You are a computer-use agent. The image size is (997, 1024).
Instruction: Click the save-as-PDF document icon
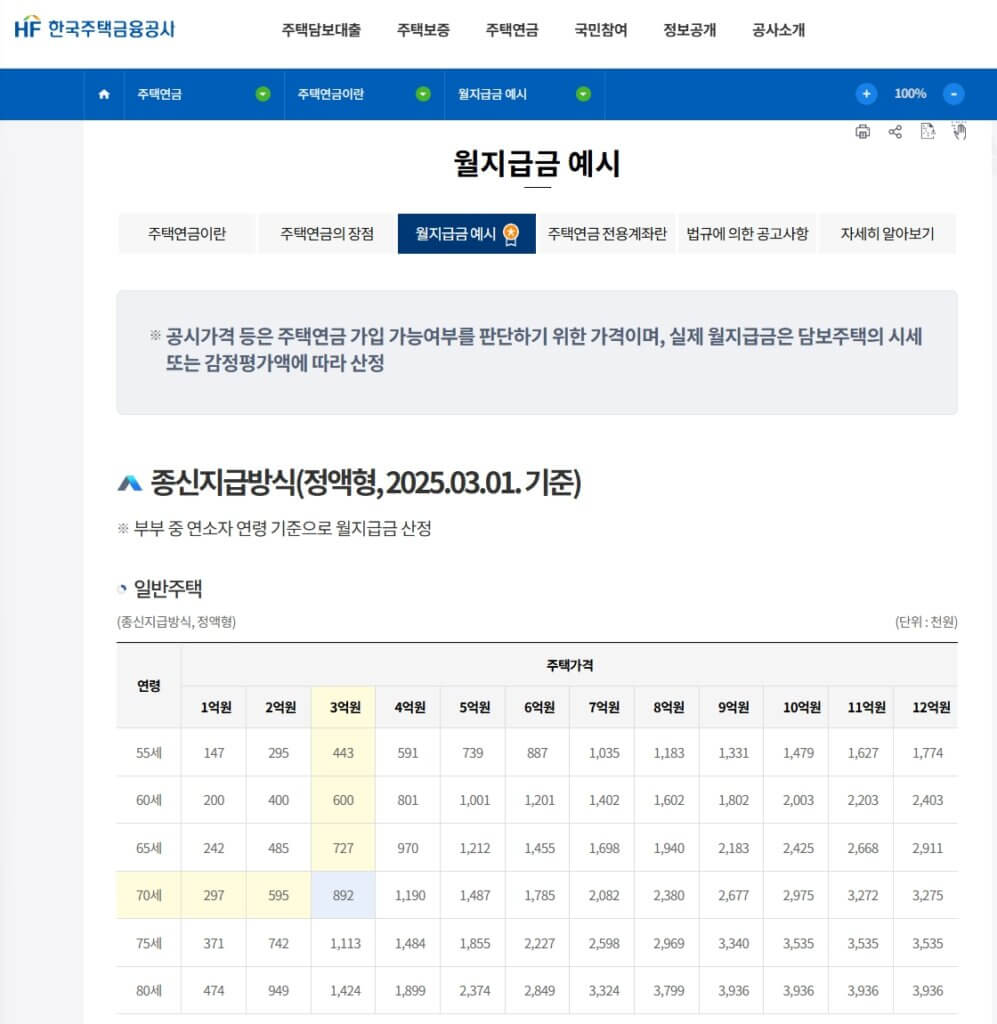(928, 131)
